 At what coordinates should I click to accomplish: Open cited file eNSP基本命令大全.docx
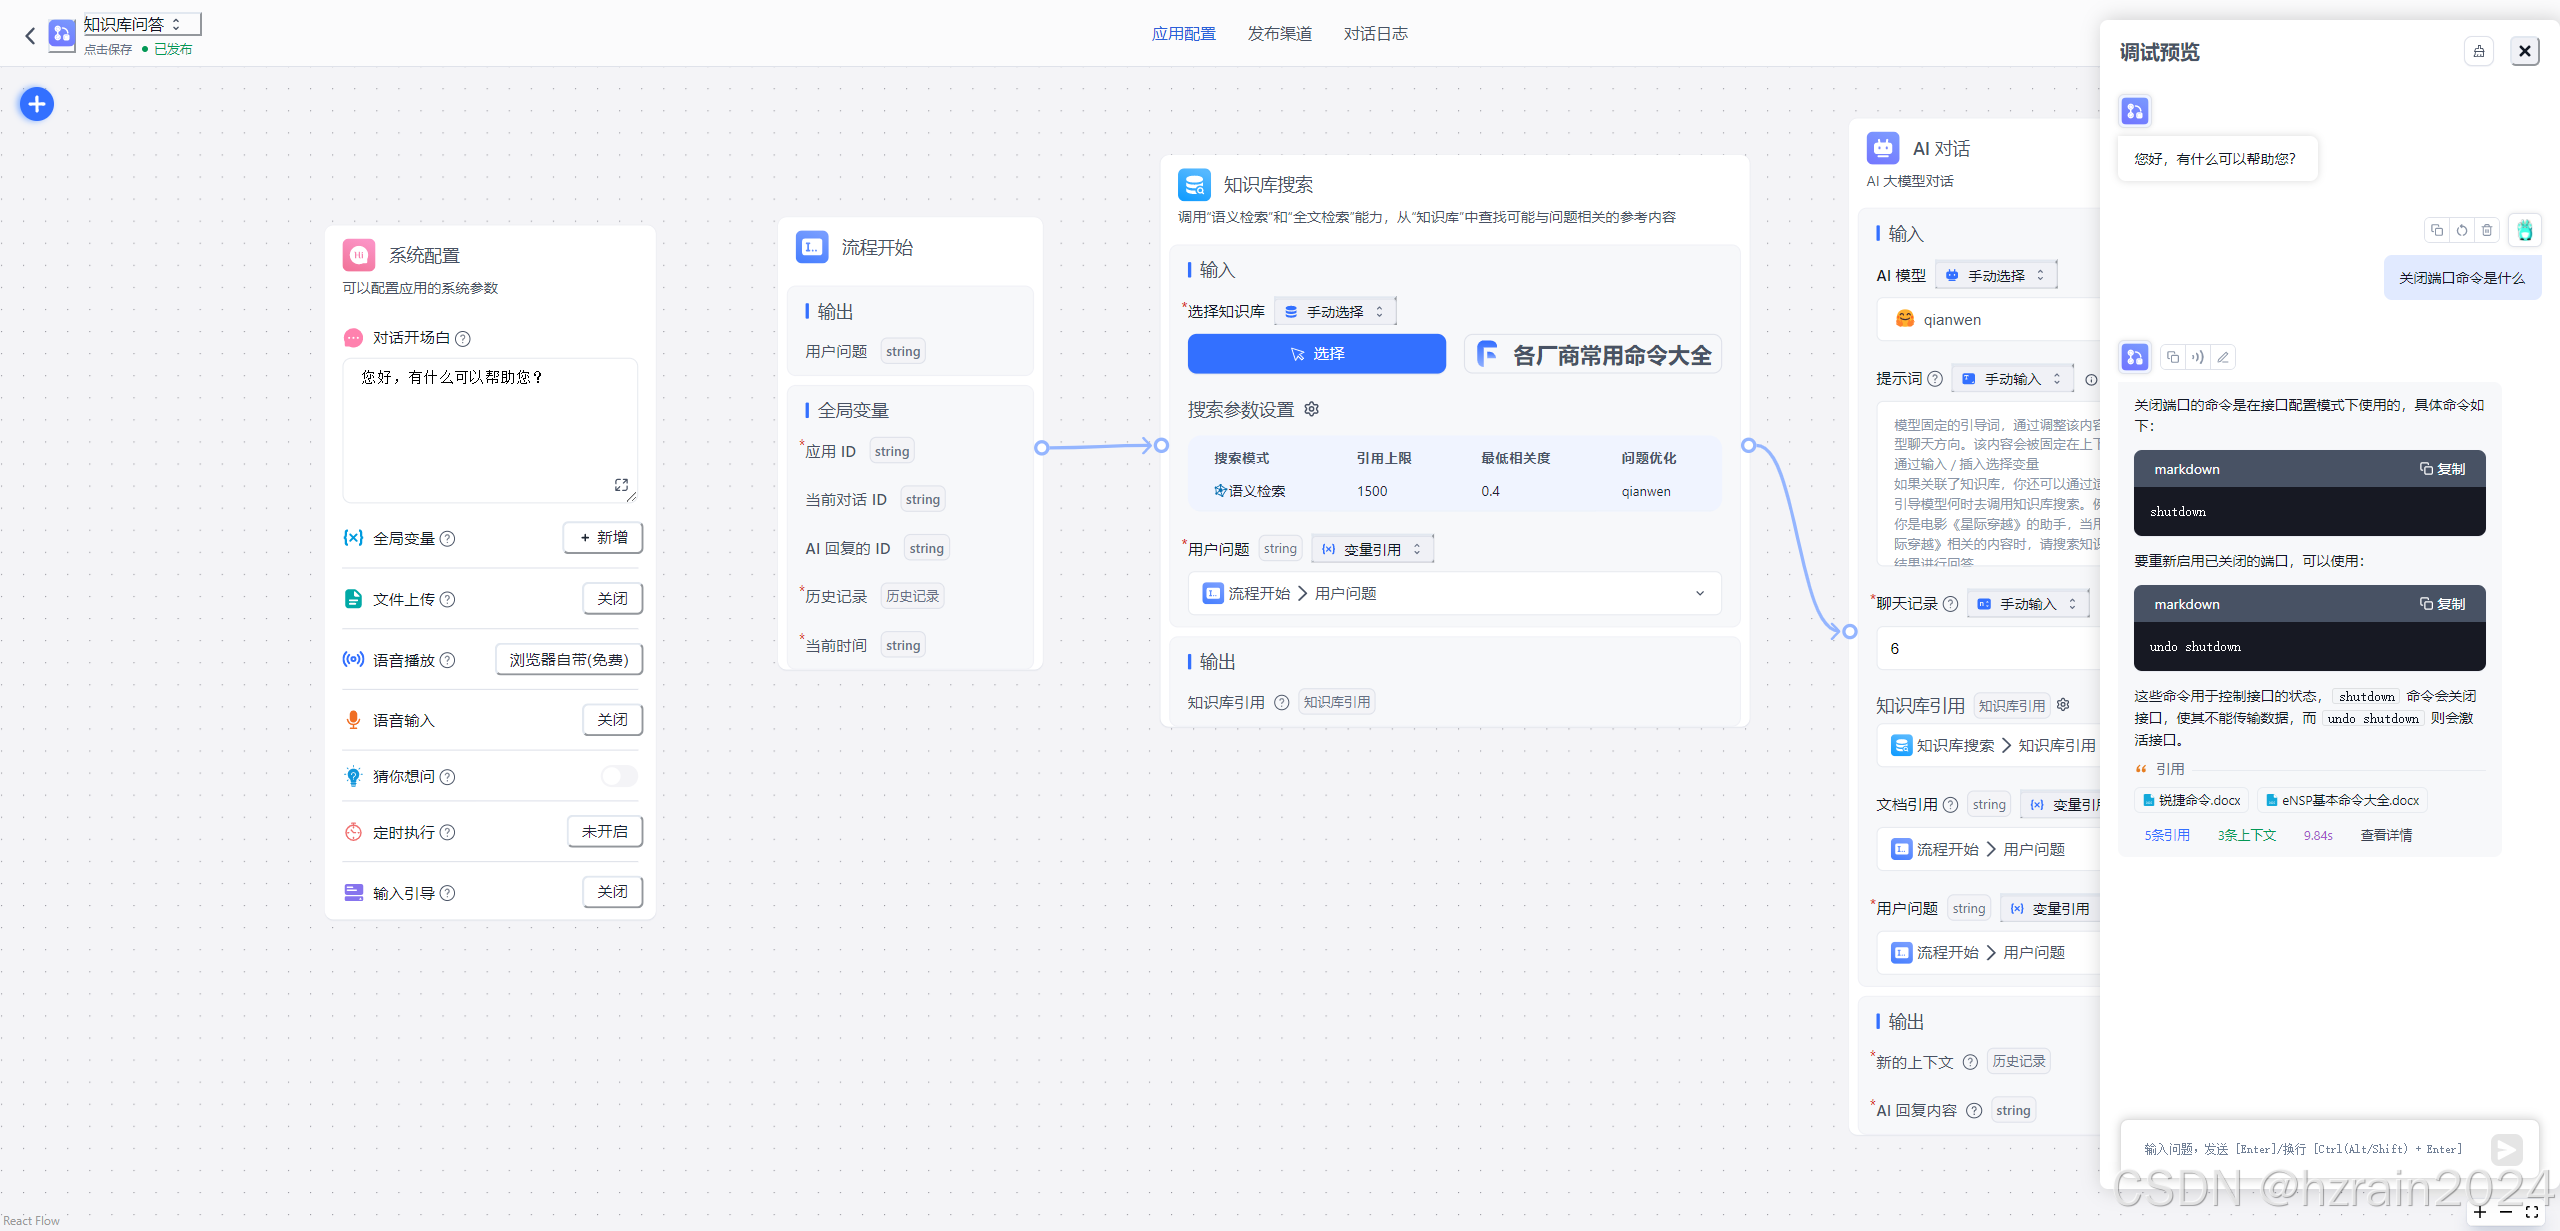click(2342, 801)
